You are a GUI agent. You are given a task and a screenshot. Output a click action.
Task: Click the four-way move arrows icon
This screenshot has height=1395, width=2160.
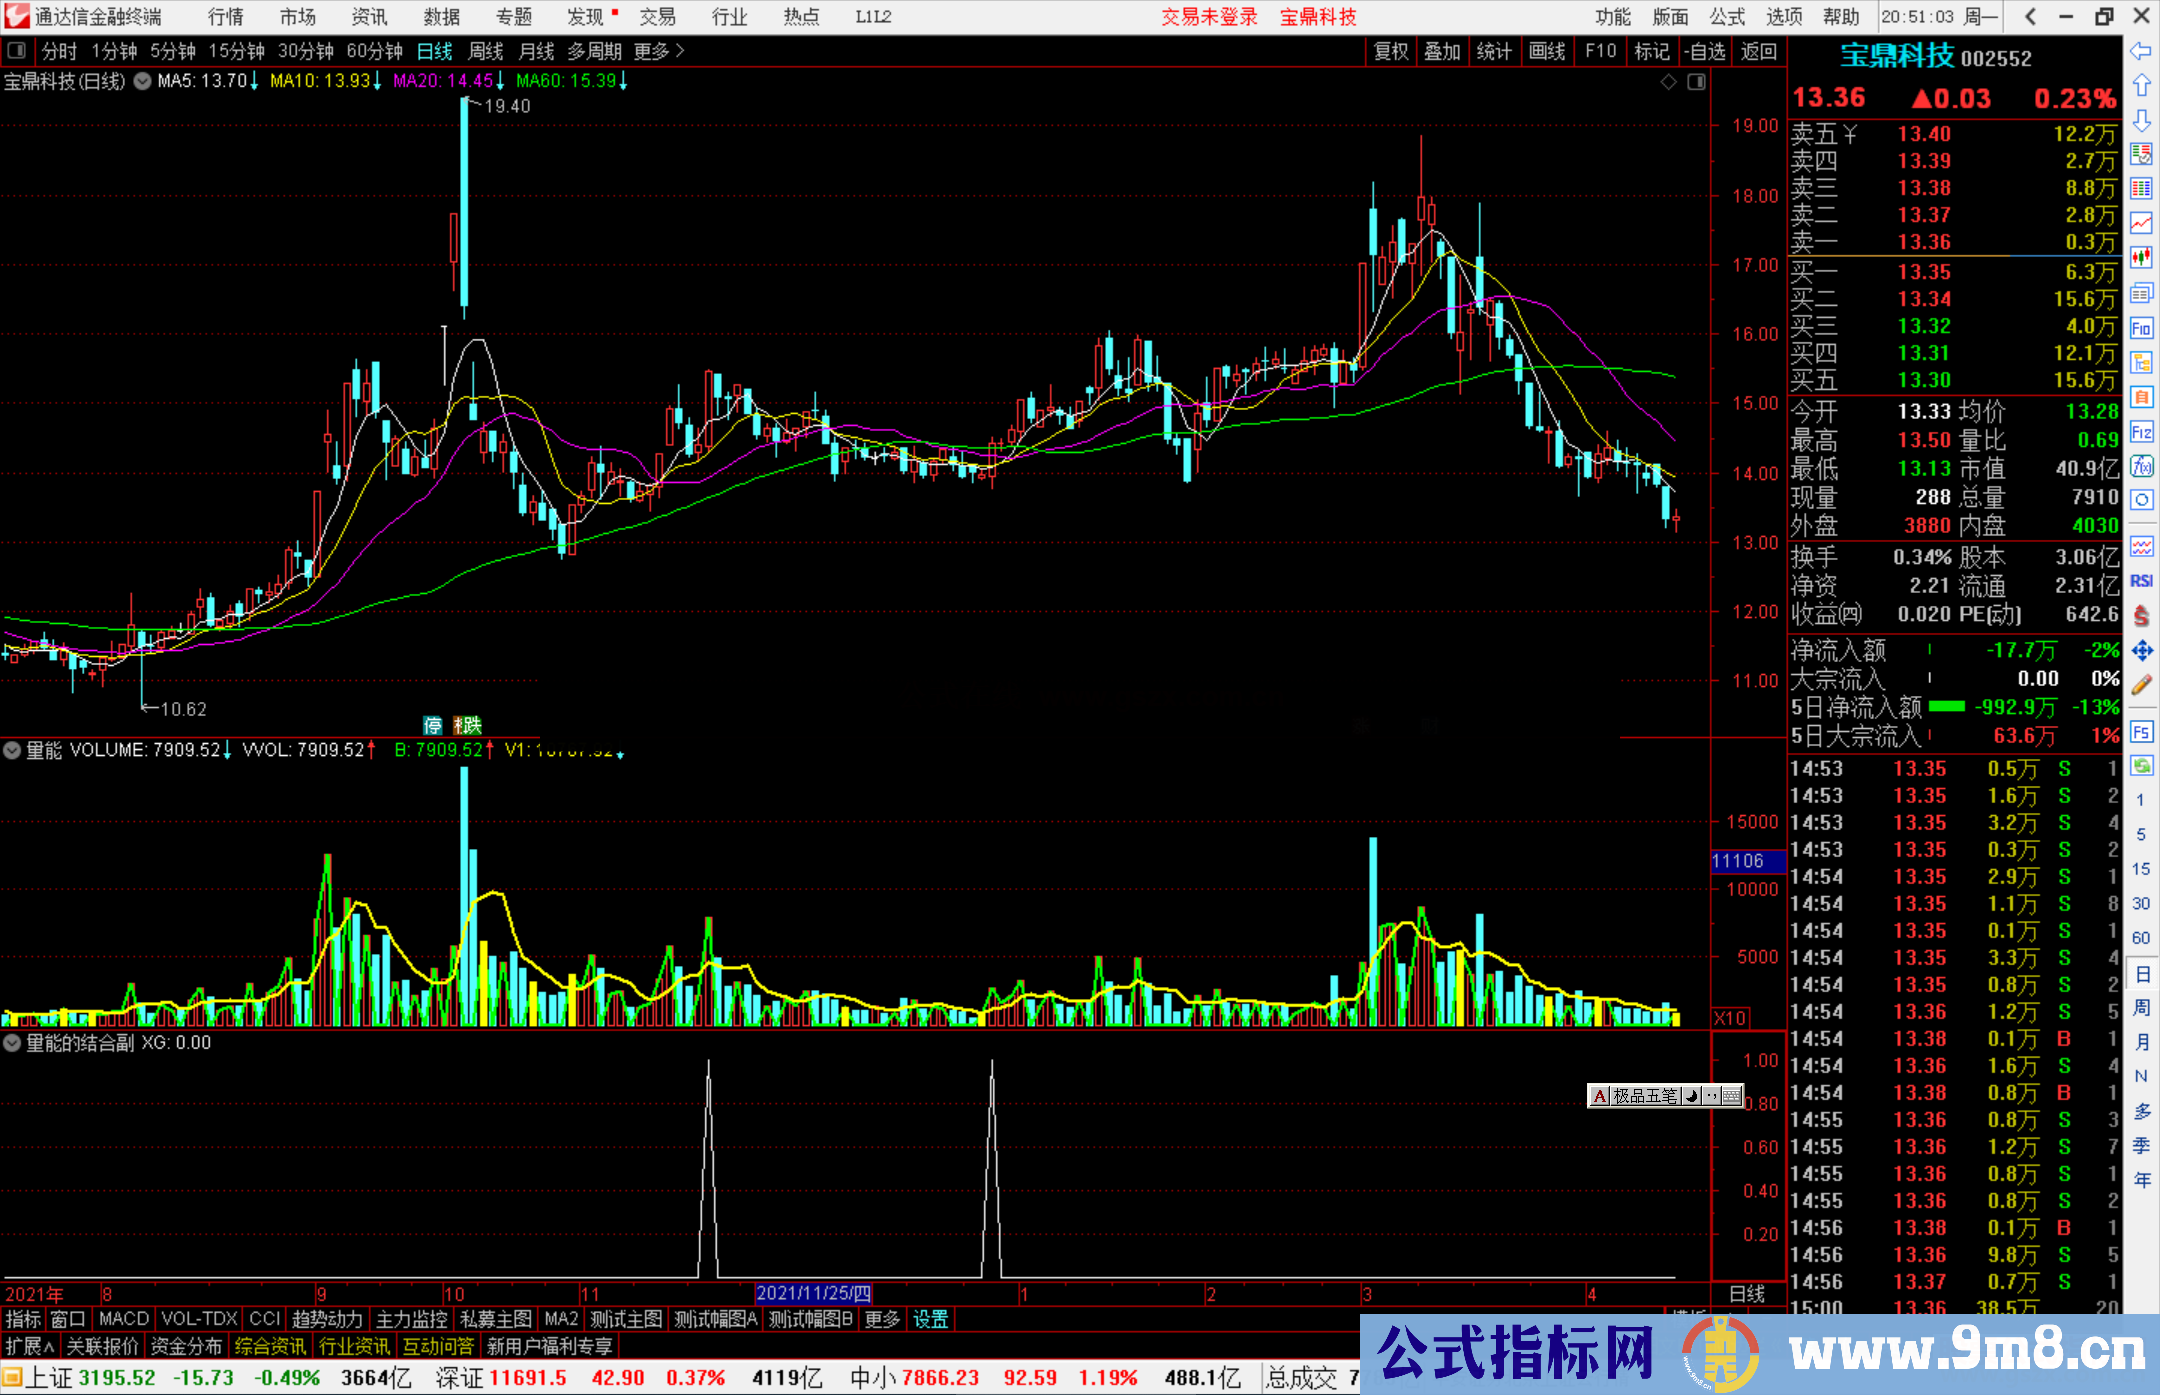2141,651
